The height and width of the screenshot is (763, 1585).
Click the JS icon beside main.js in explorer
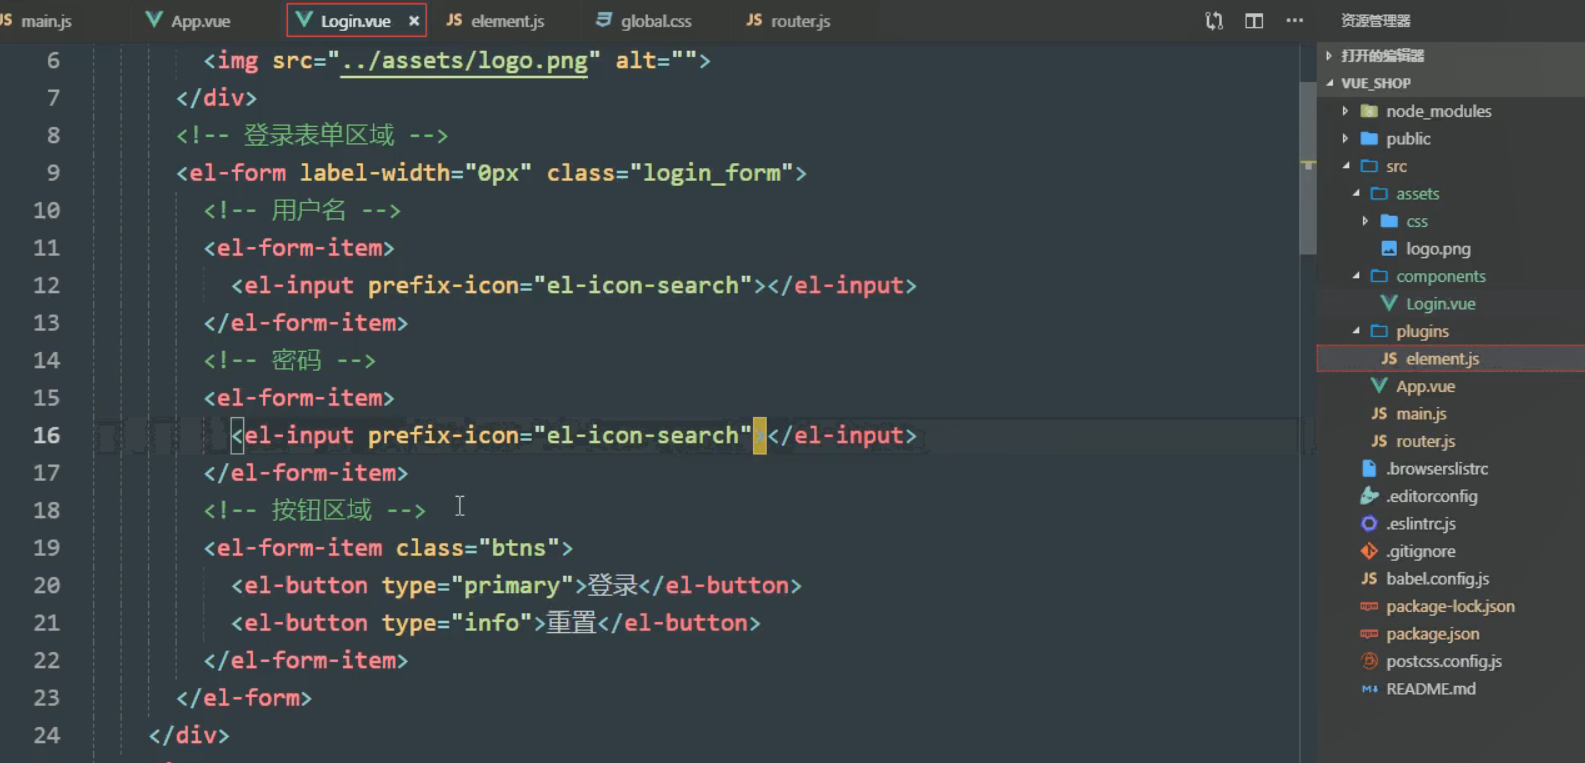[x=1379, y=413]
